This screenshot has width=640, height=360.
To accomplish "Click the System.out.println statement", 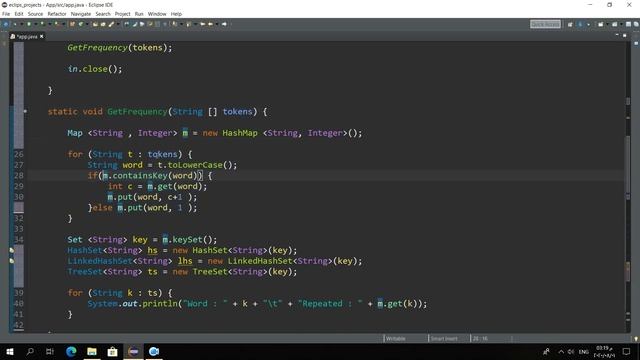I will pos(257,304).
